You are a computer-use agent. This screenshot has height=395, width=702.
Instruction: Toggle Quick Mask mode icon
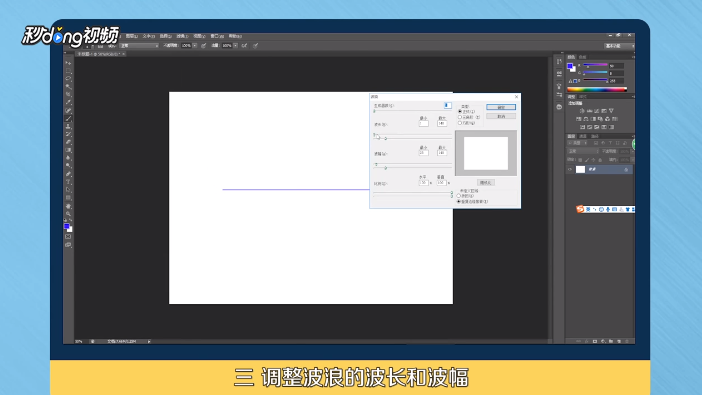[x=68, y=236]
